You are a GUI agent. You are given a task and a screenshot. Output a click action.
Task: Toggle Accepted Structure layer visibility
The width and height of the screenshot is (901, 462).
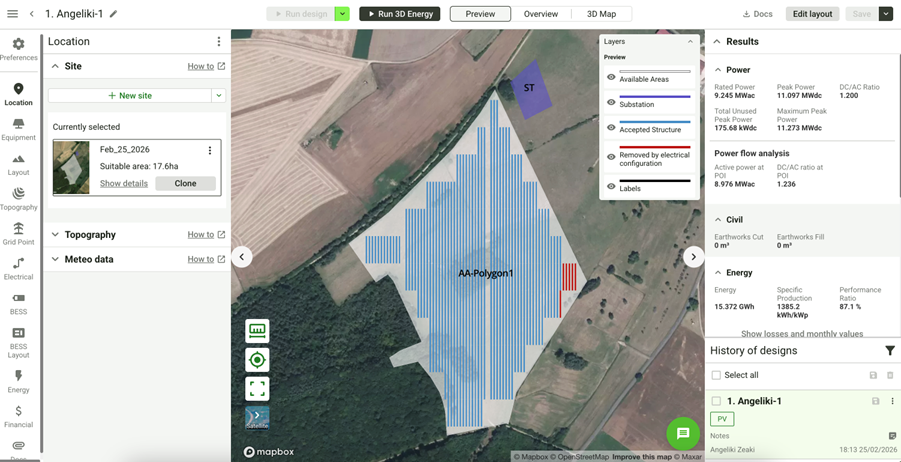point(611,127)
